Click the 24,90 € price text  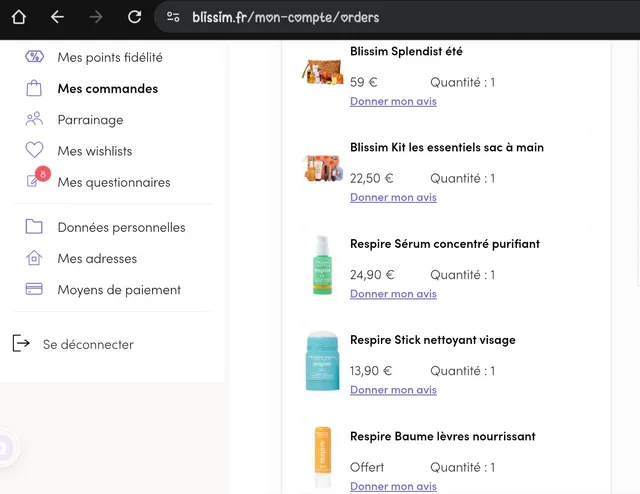[372, 275]
